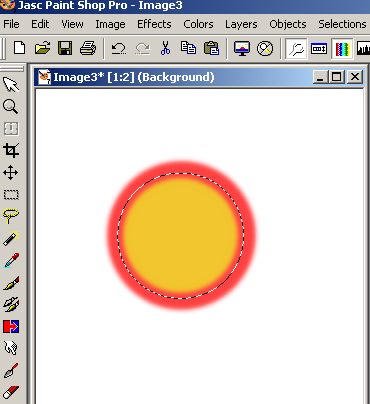Select the Zoom magnifier tool

11,107
